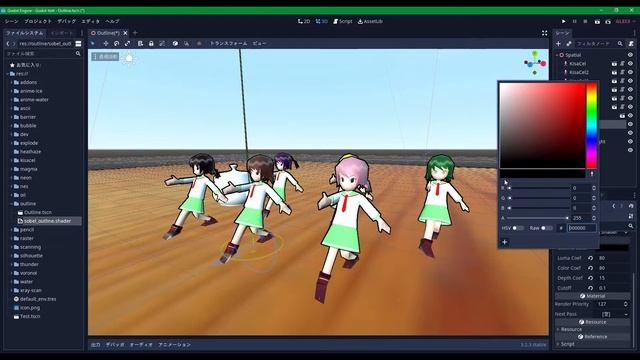Click the alpha A slider in color picker

[538, 218]
